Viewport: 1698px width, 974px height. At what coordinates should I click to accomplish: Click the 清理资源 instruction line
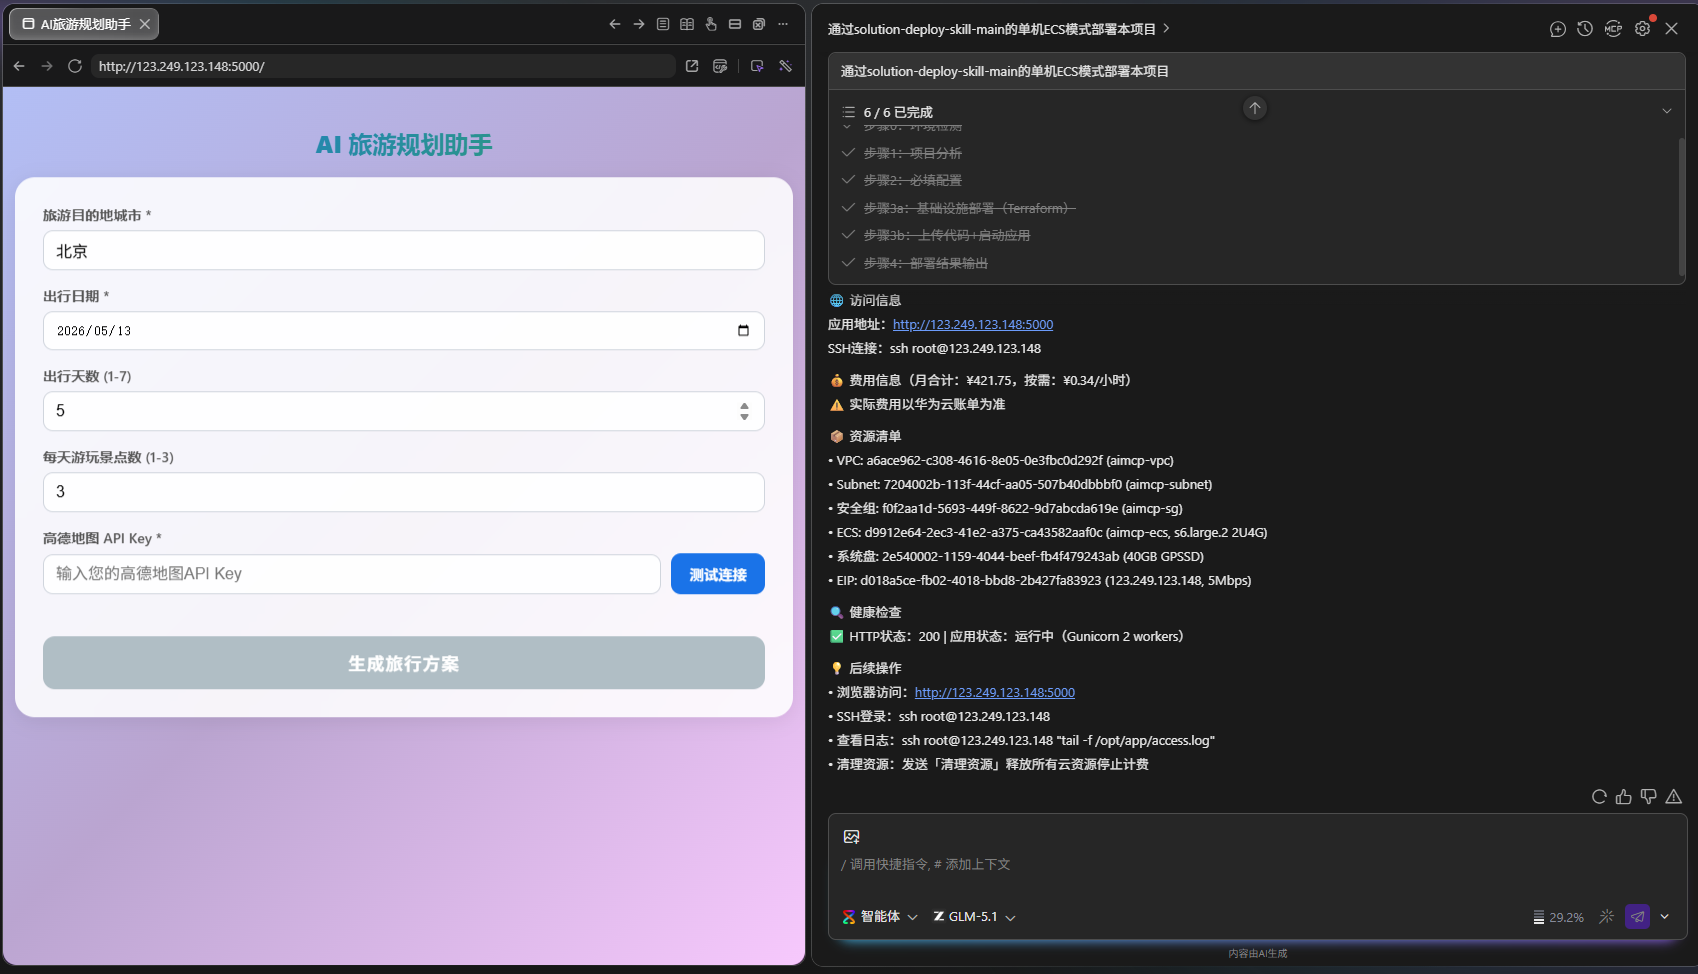(x=989, y=764)
